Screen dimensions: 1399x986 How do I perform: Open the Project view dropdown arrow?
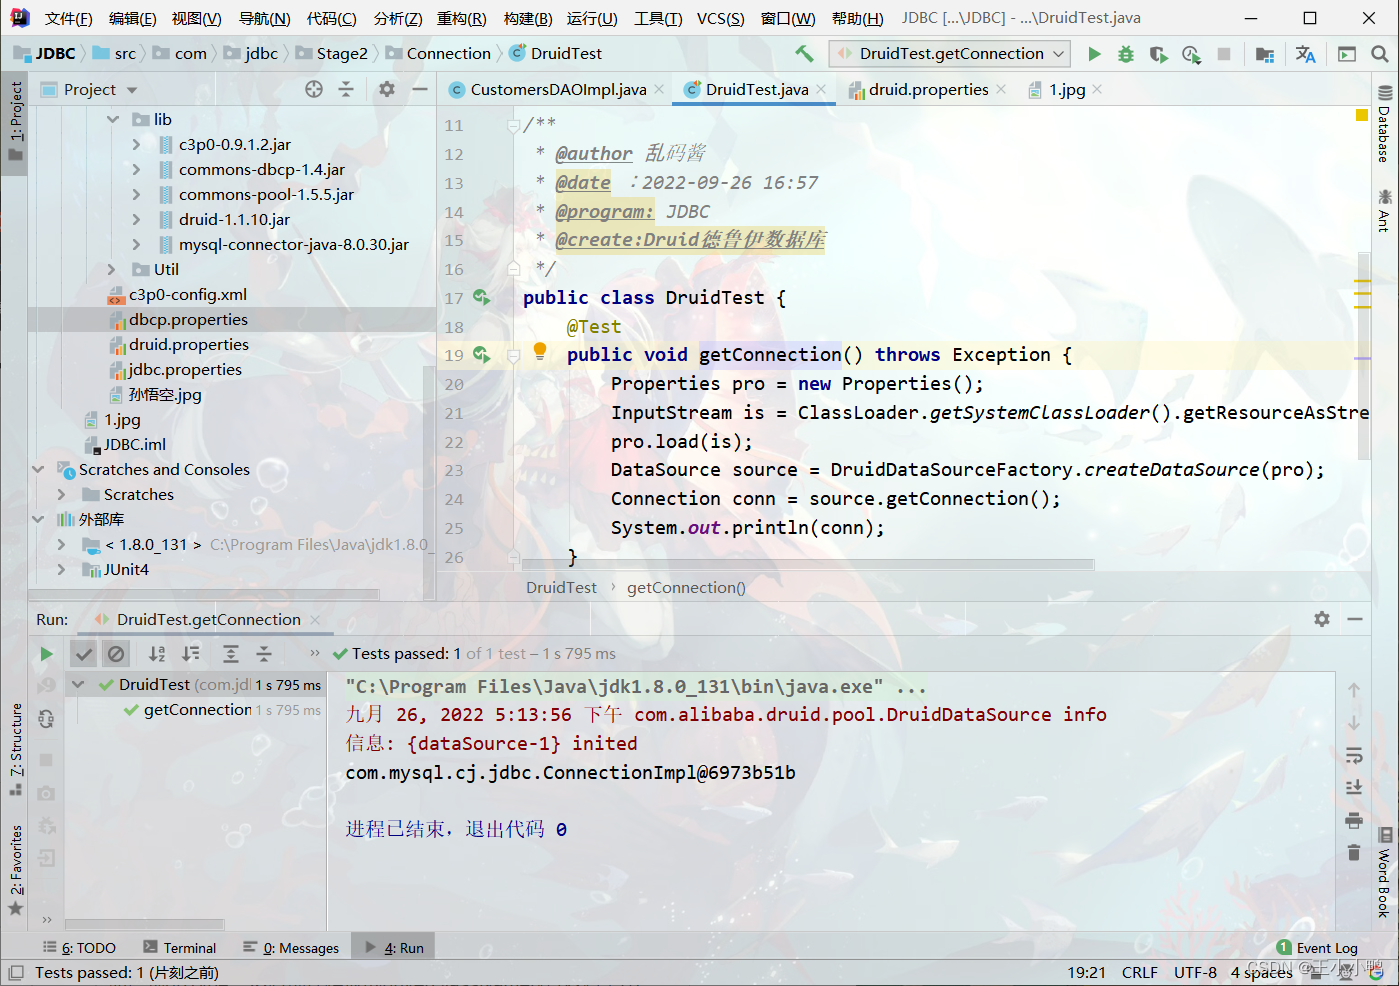[x=132, y=90]
